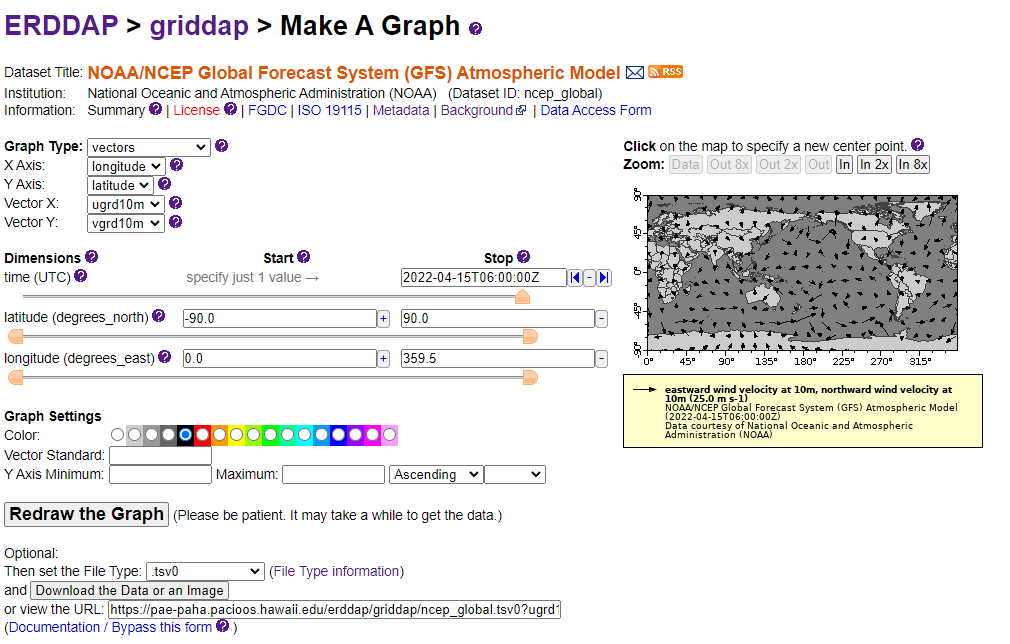Open help icon beside time (UTC)
This screenshot has height=644, width=1010.
click(81, 276)
